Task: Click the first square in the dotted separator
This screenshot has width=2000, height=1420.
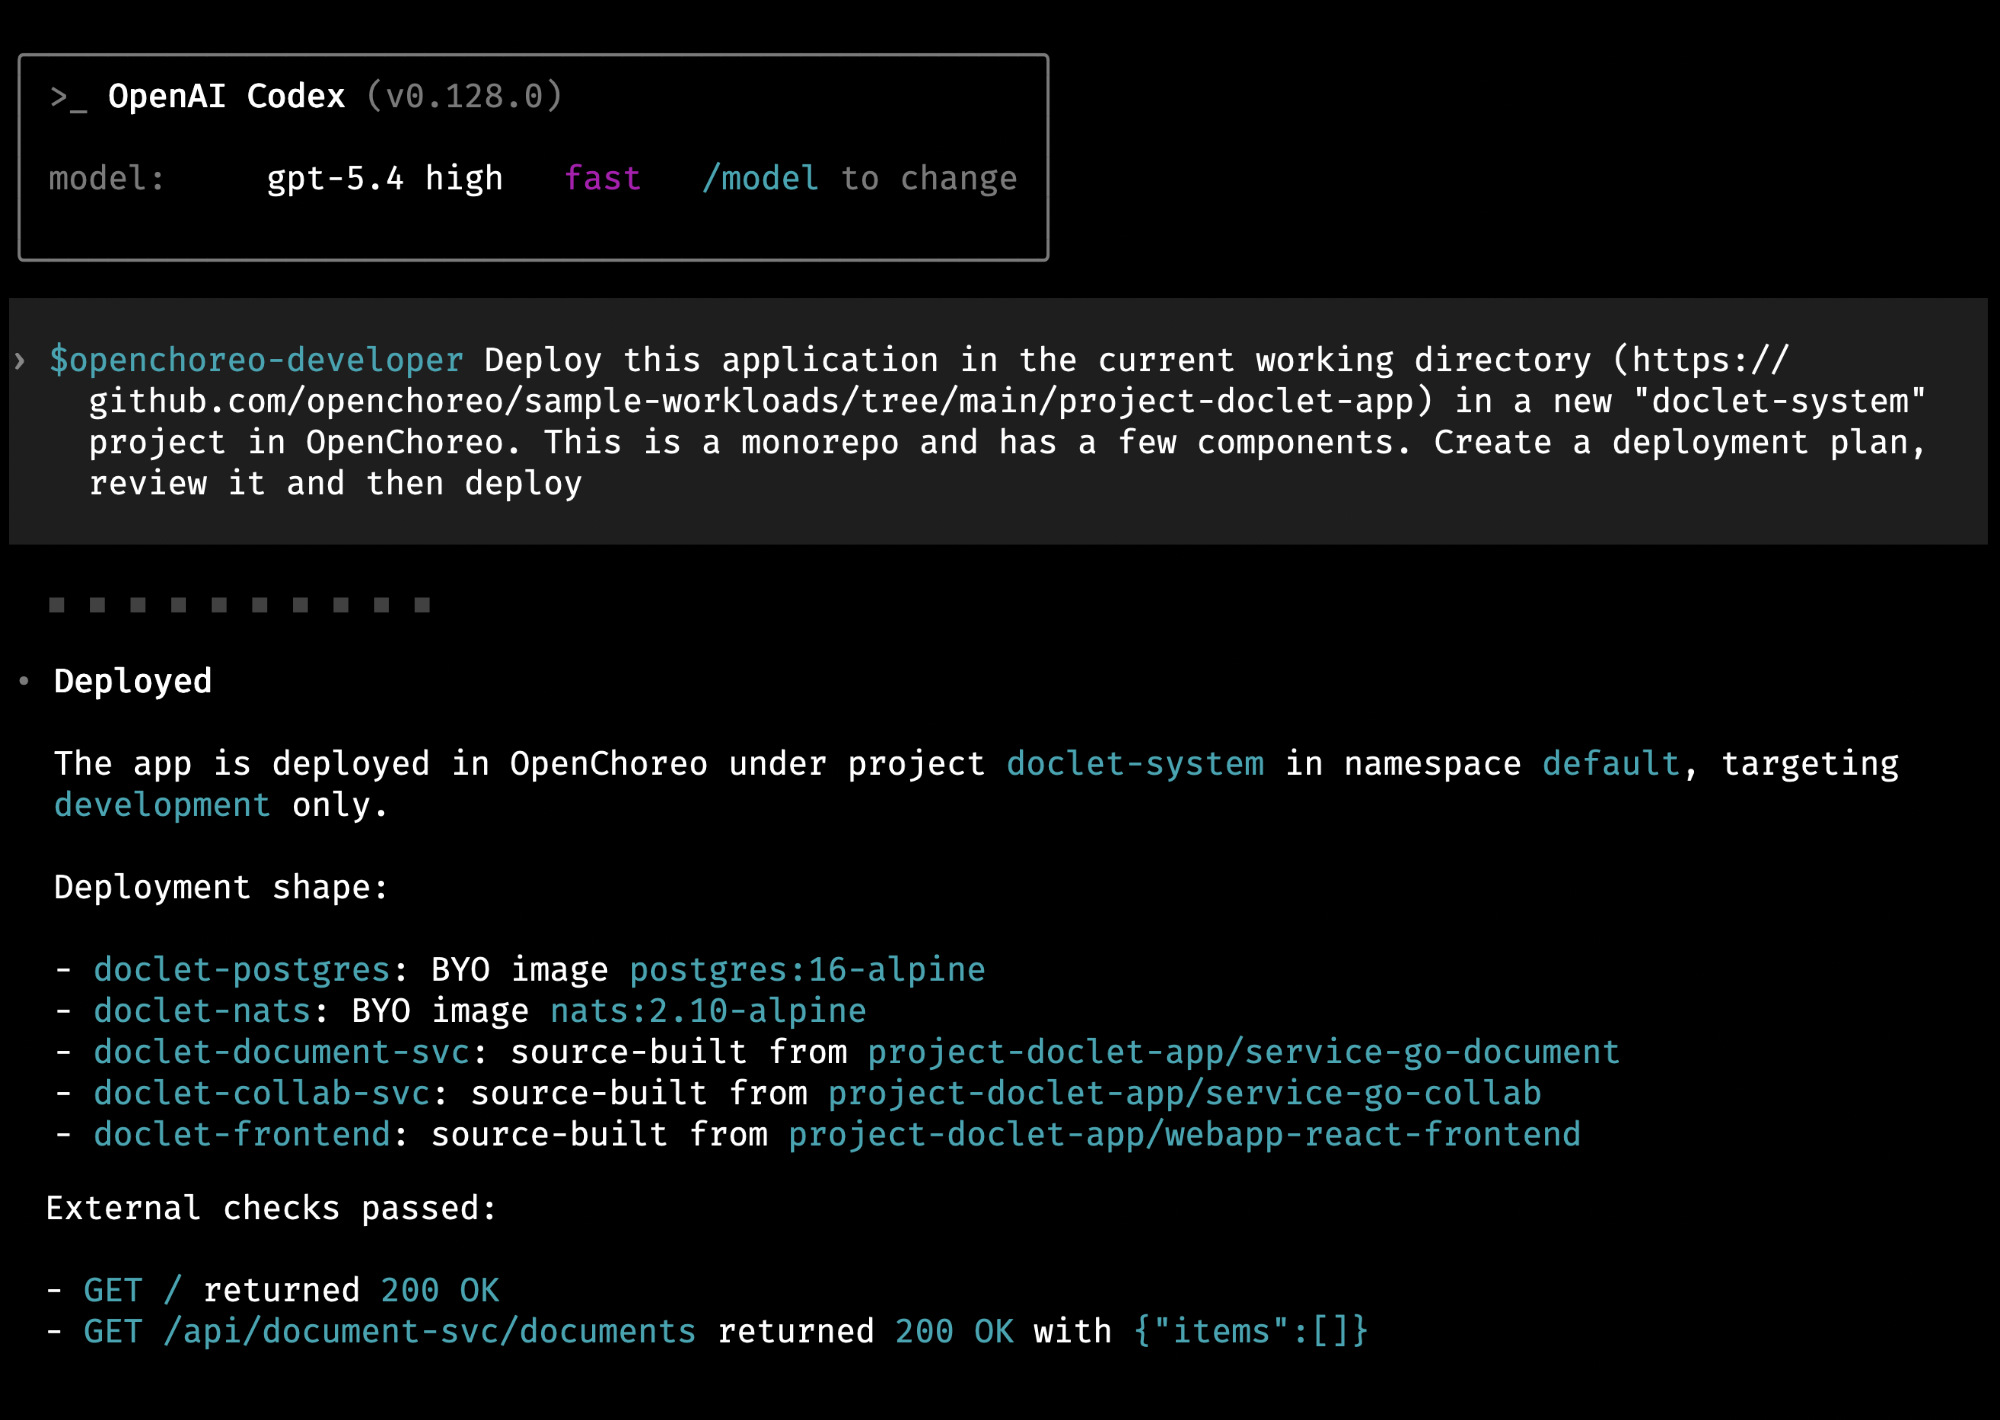Action: coord(57,605)
